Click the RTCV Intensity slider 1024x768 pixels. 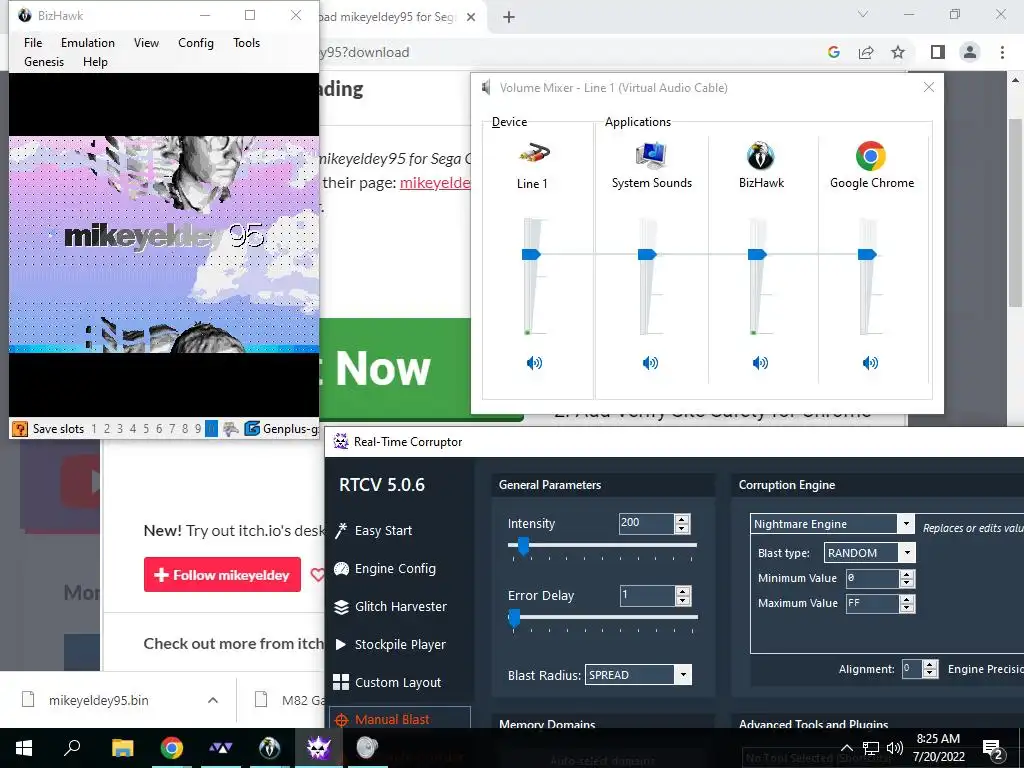[523, 547]
